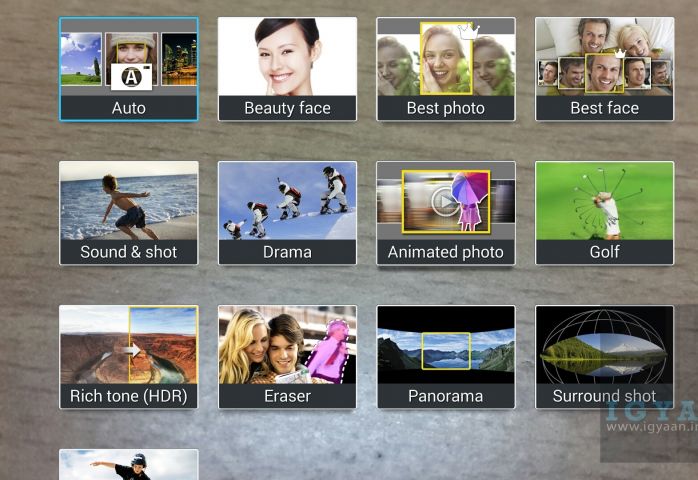Choose the Beauty face mode
The width and height of the screenshot is (698, 480).
click(x=287, y=69)
